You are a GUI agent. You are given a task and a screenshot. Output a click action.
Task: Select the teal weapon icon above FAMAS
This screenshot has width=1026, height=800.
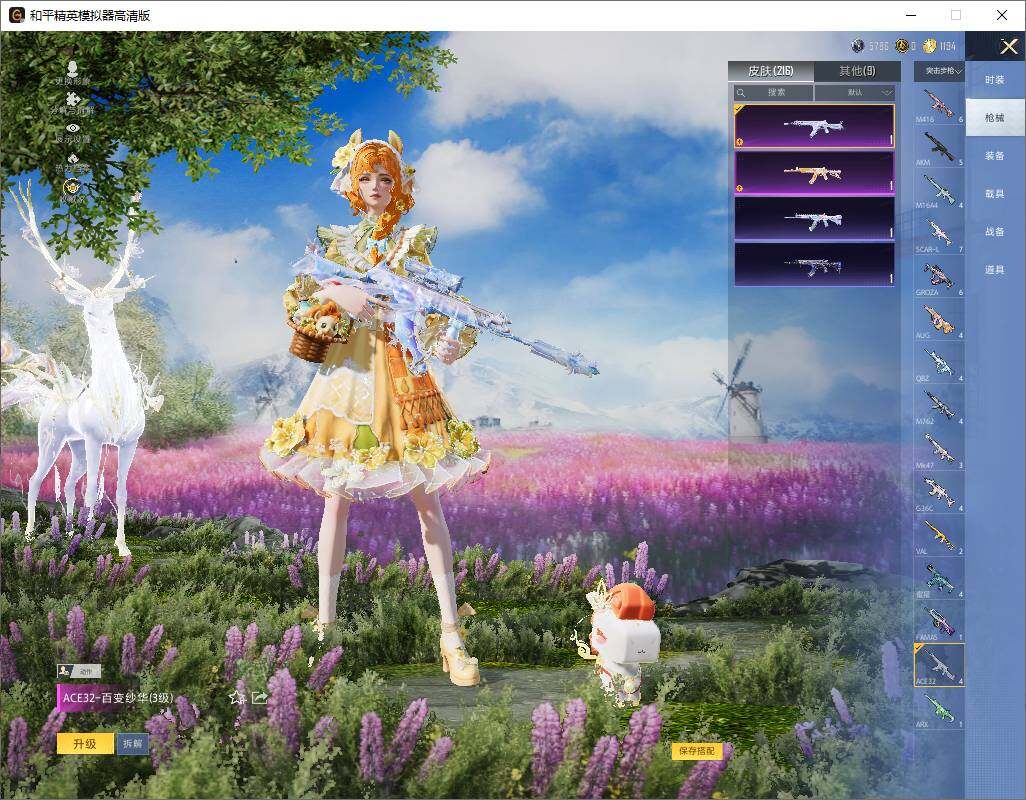(939, 579)
